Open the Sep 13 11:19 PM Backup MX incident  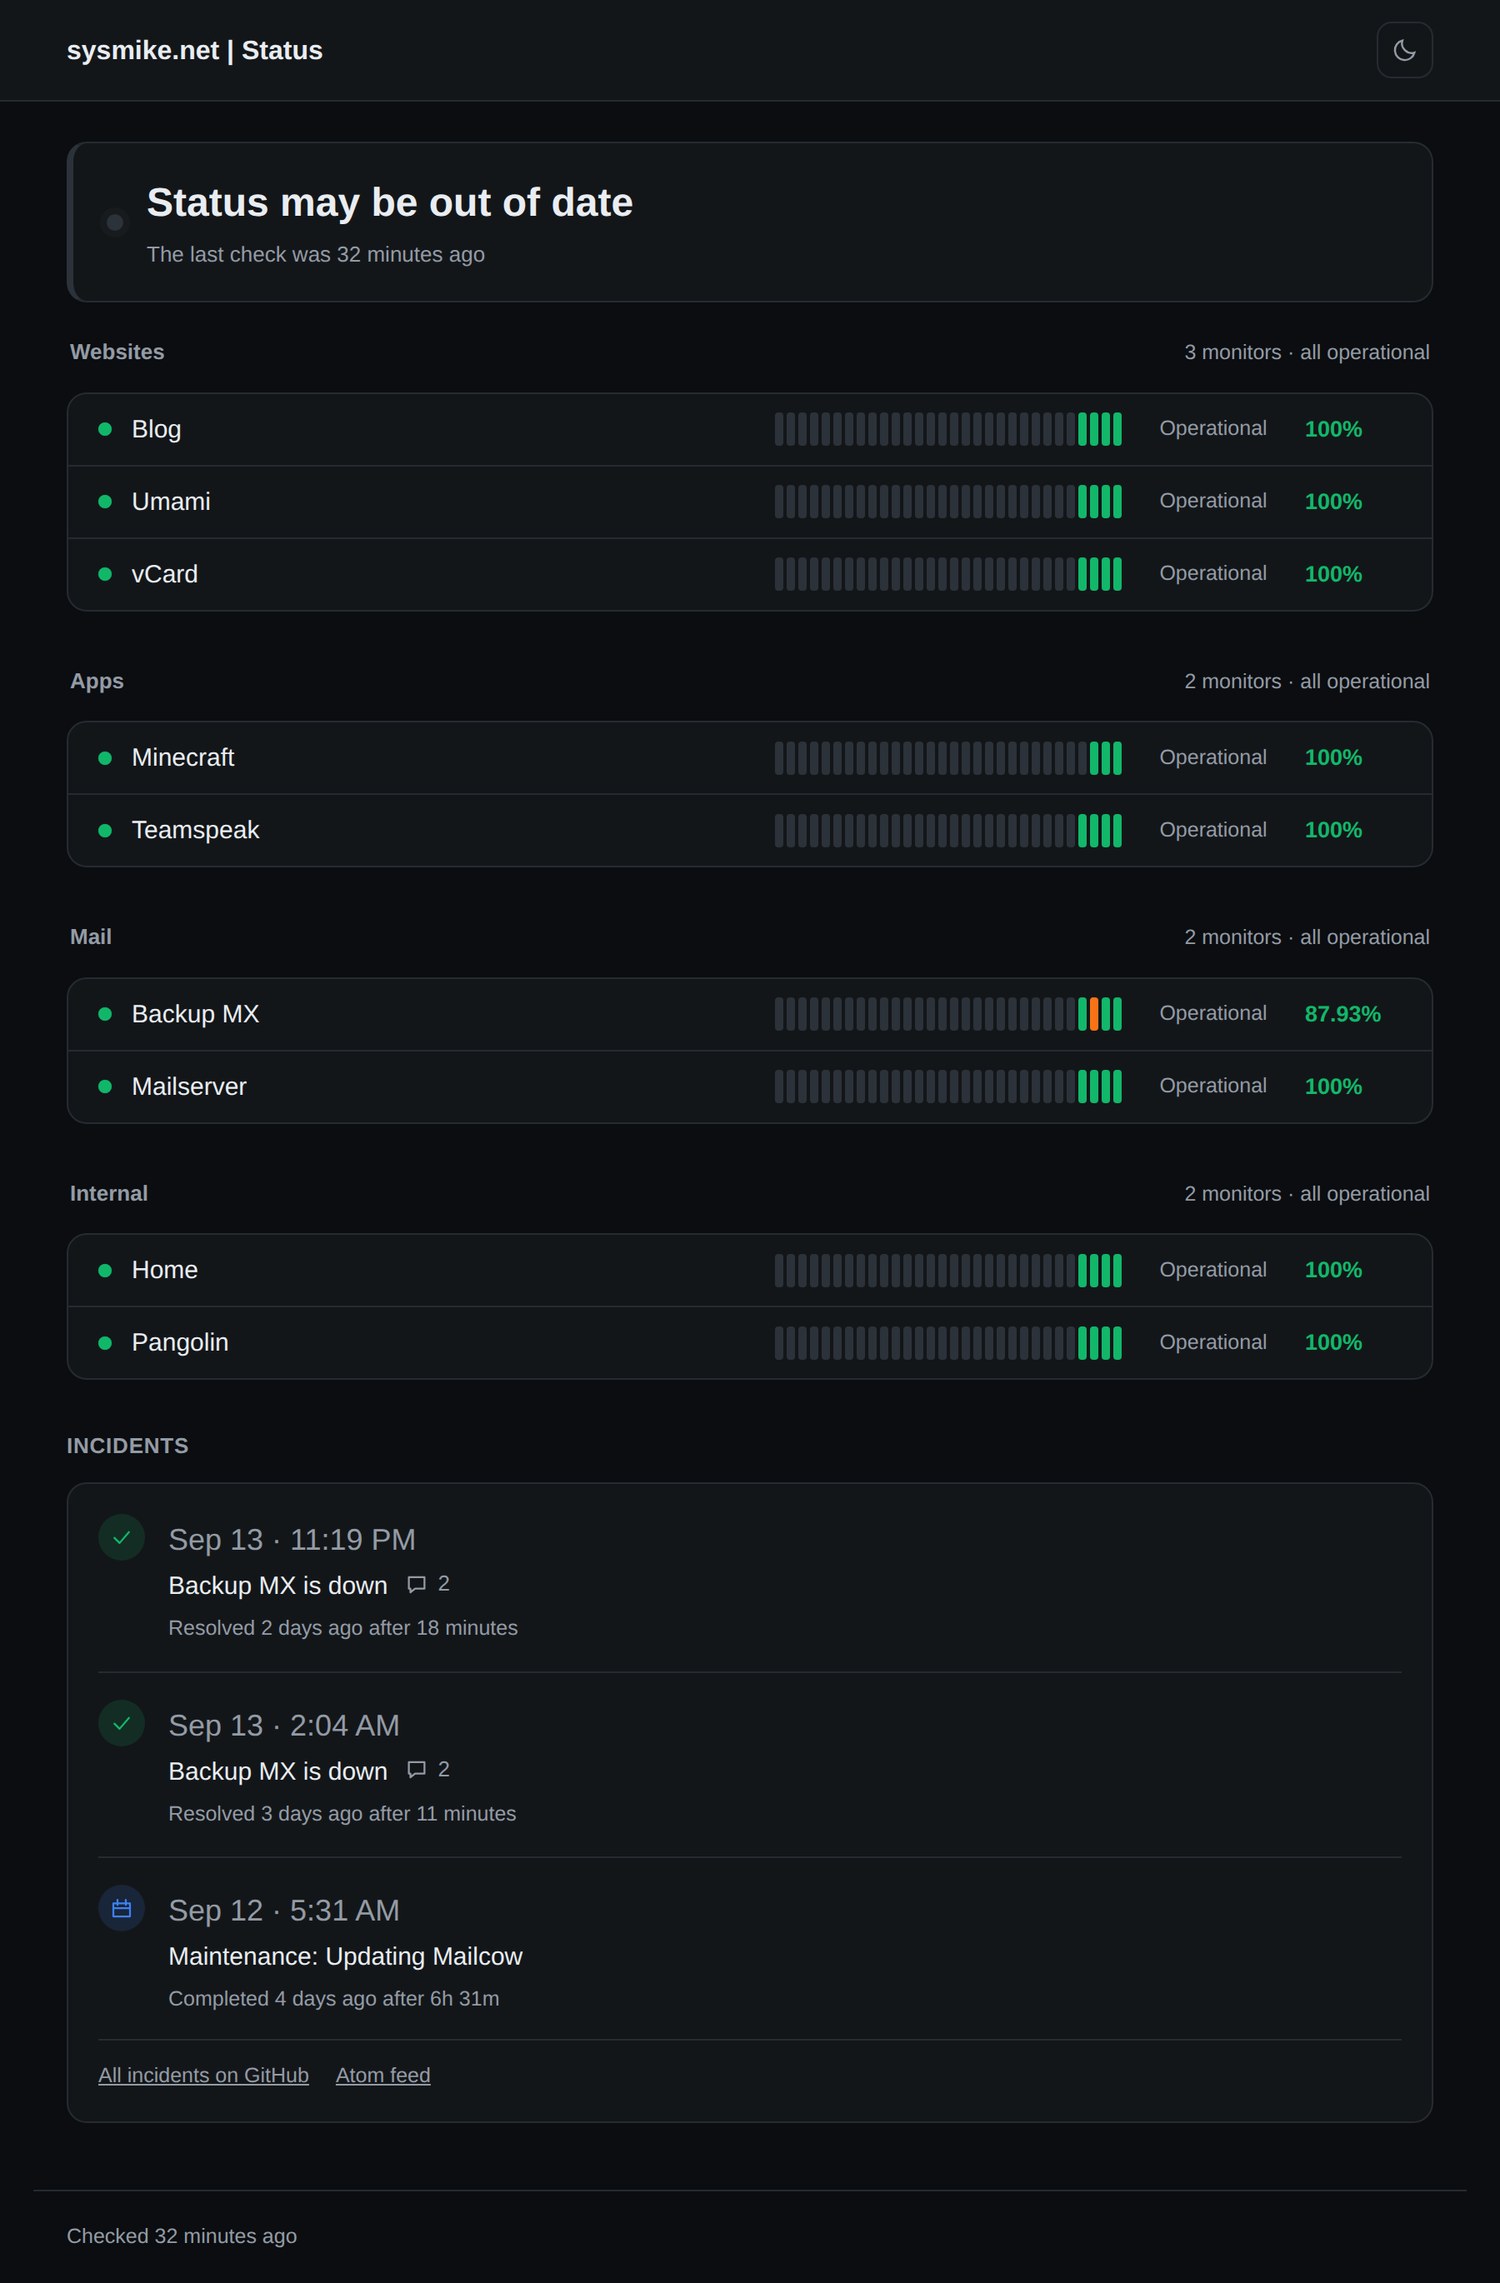[278, 1586]
